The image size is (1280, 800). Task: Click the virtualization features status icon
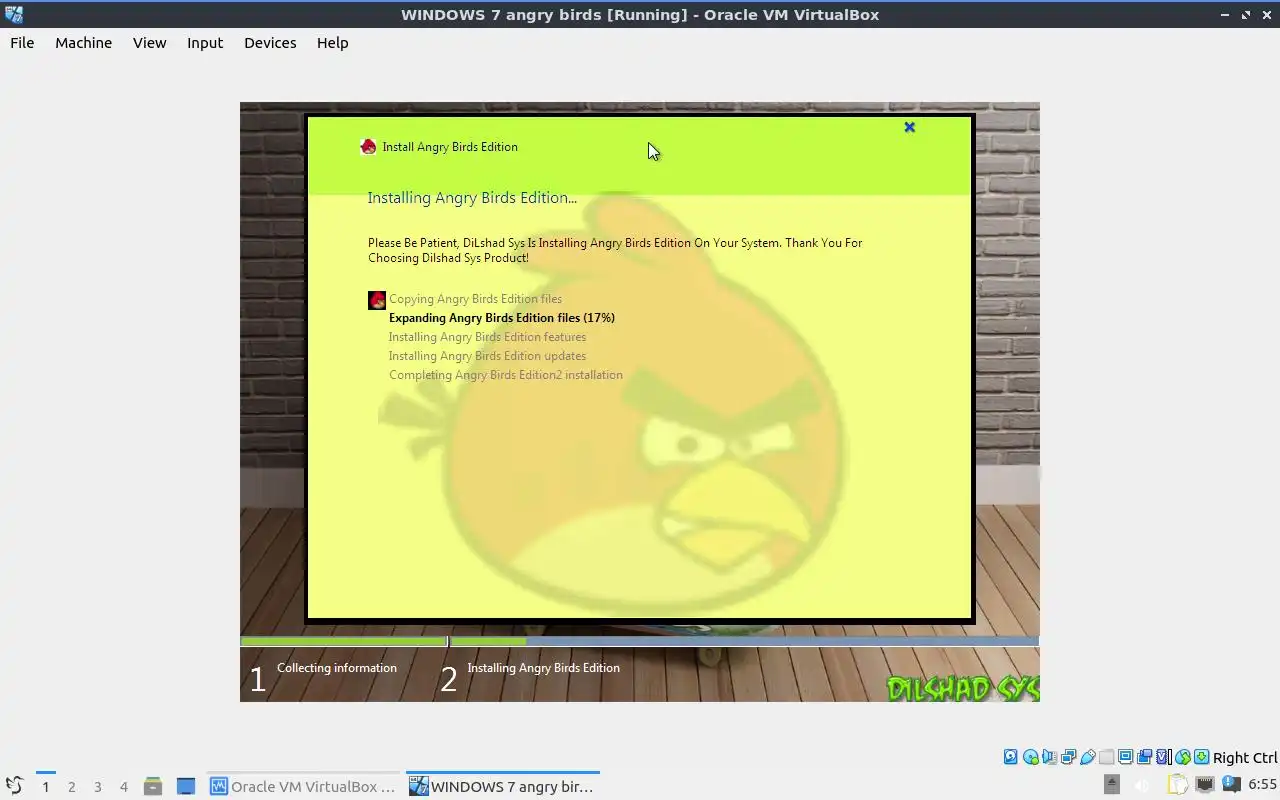click(x=1163, y=757)
